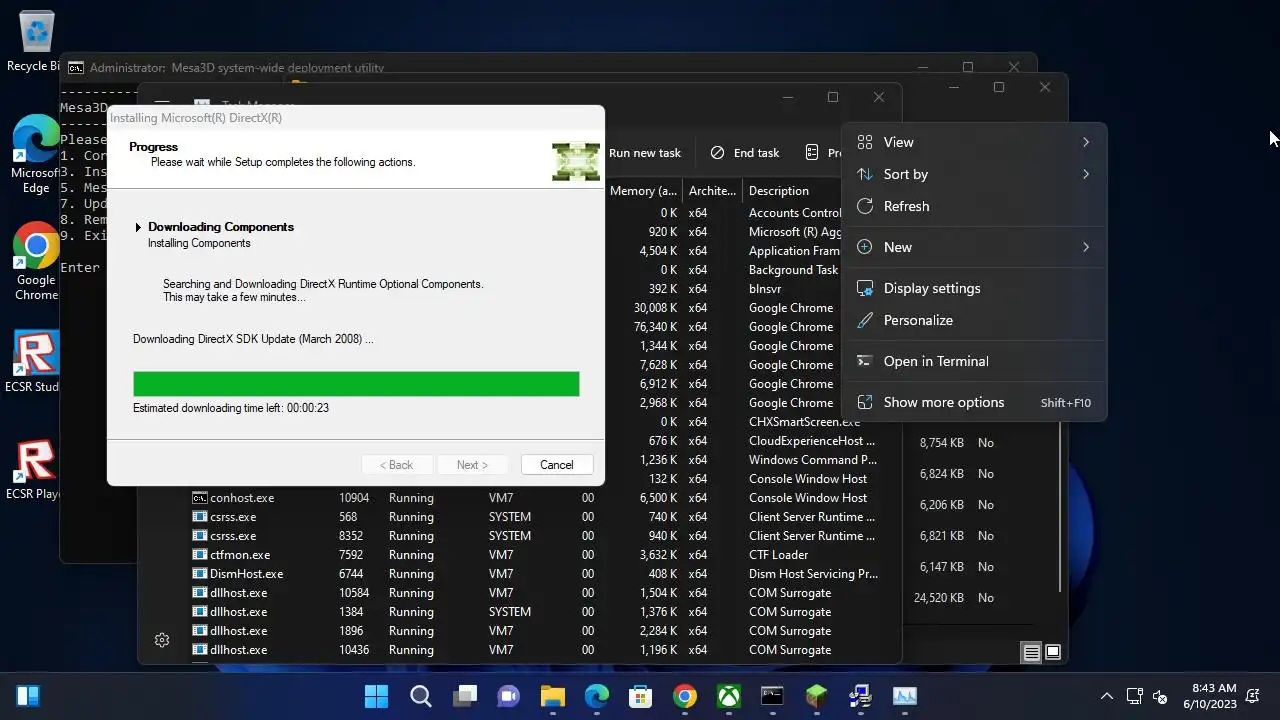Open the notification center bell icon

[1253, 696]
